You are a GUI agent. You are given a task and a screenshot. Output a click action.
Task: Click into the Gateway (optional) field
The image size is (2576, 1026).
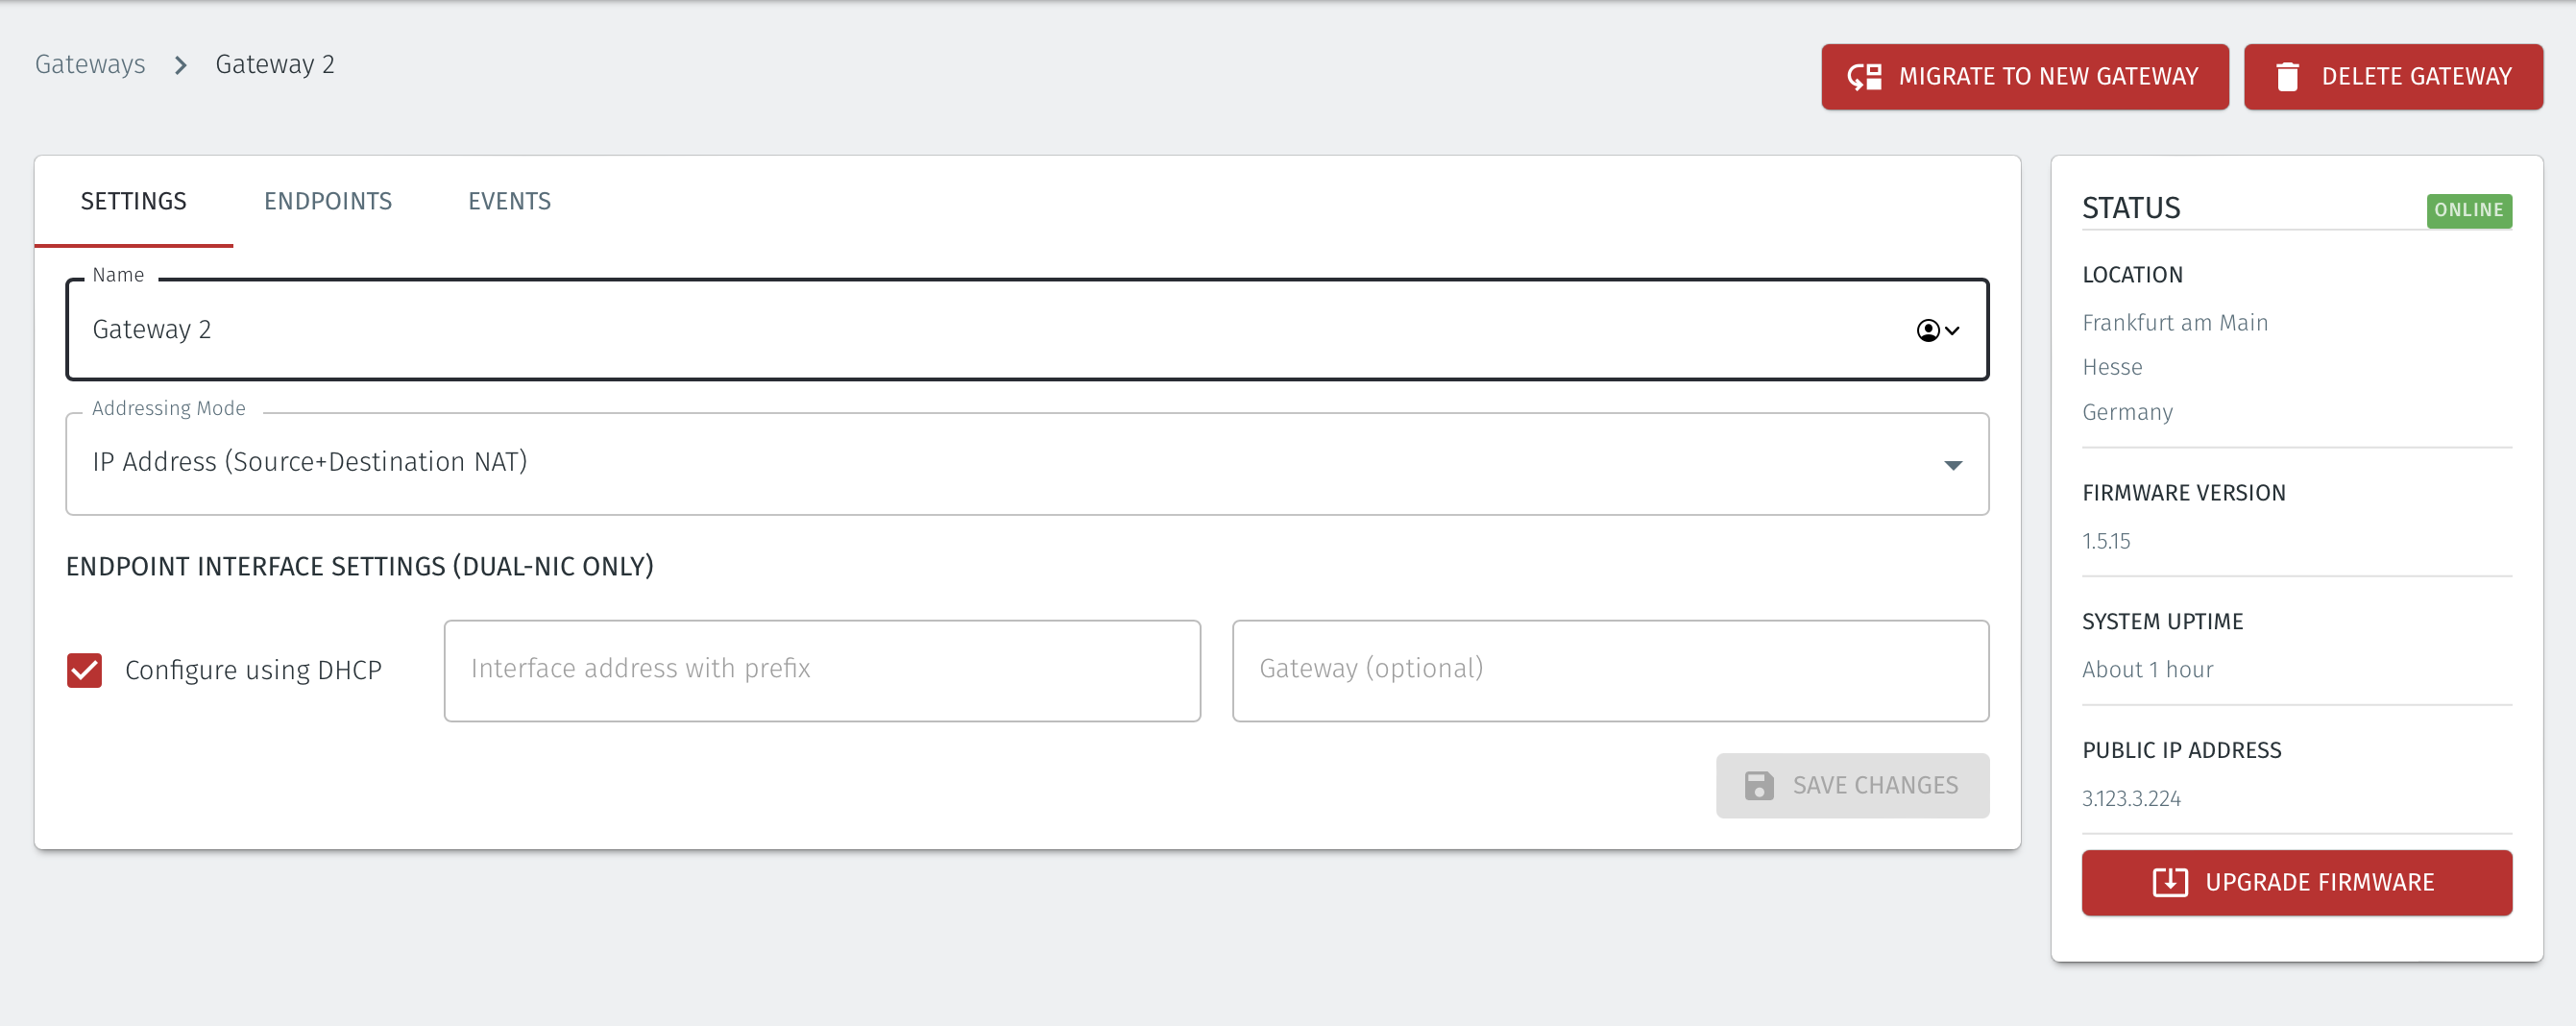[1610, 670]
